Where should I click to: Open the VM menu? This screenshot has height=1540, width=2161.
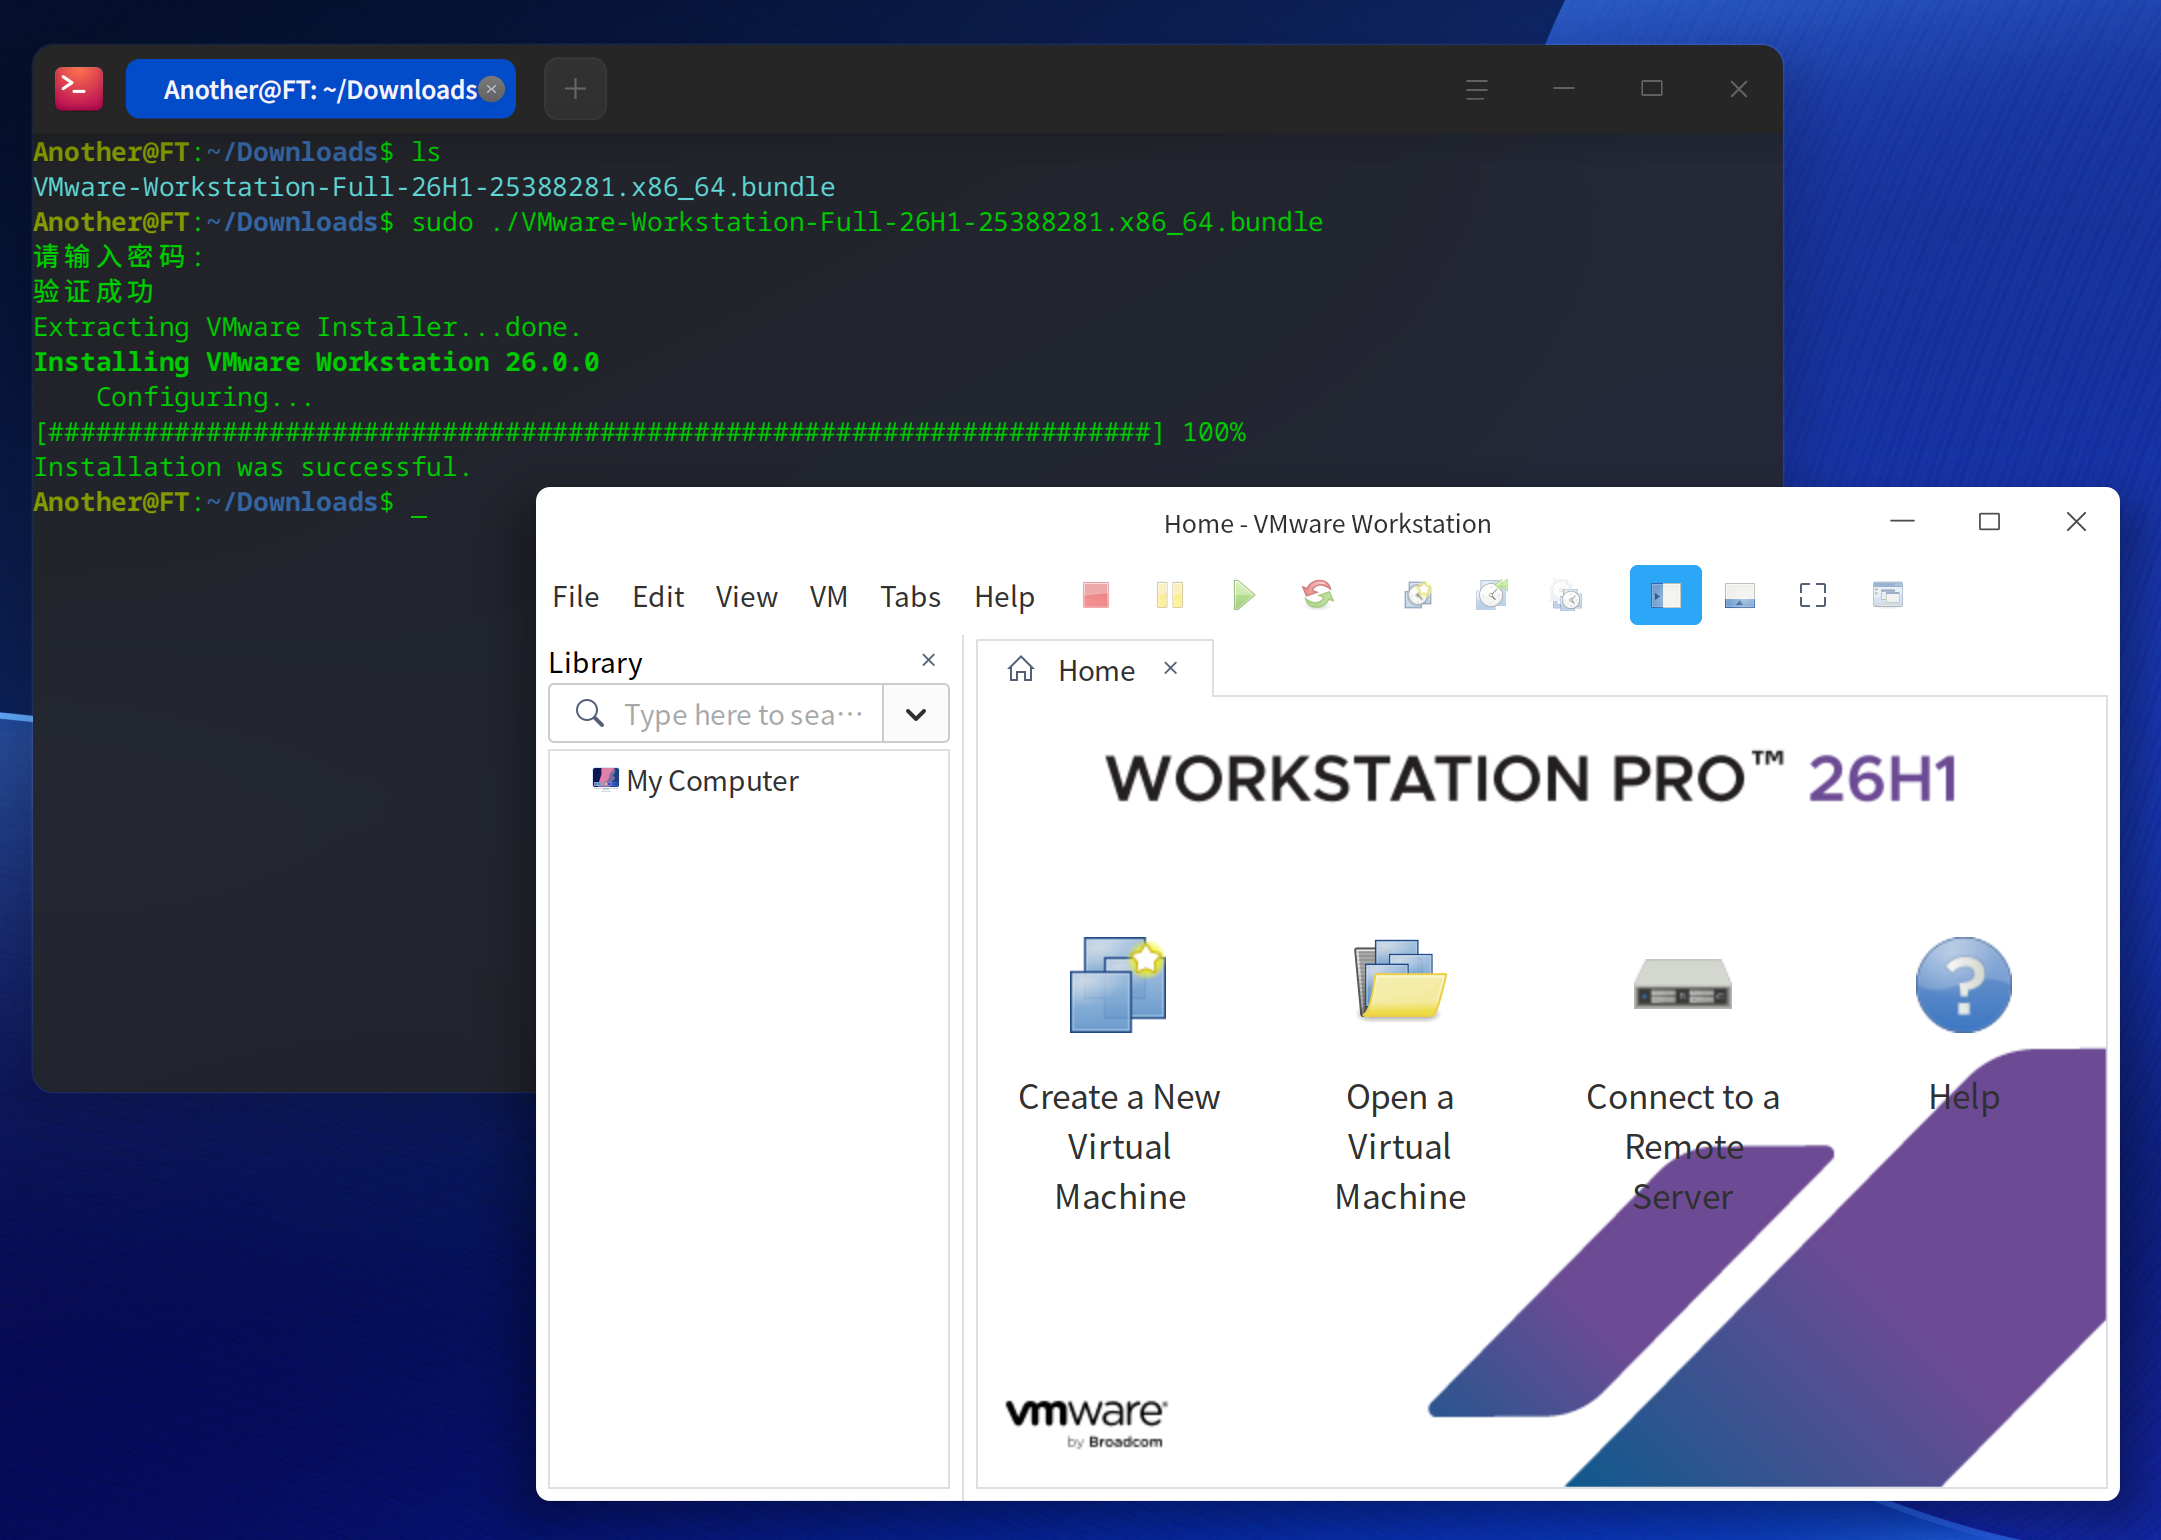point(829,597)
